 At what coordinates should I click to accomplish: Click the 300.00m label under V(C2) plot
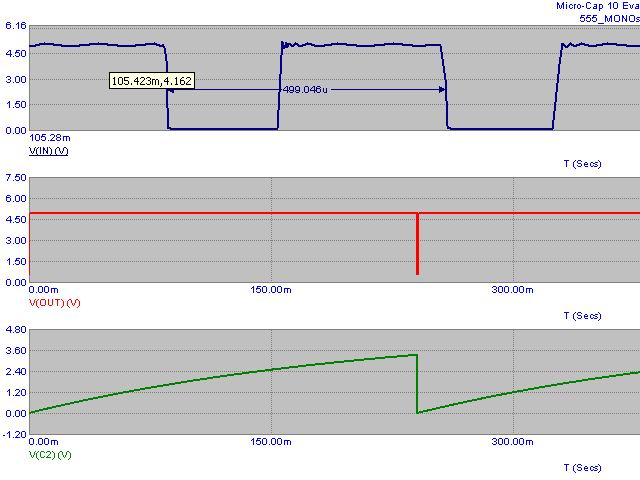(x=512, y=442)
